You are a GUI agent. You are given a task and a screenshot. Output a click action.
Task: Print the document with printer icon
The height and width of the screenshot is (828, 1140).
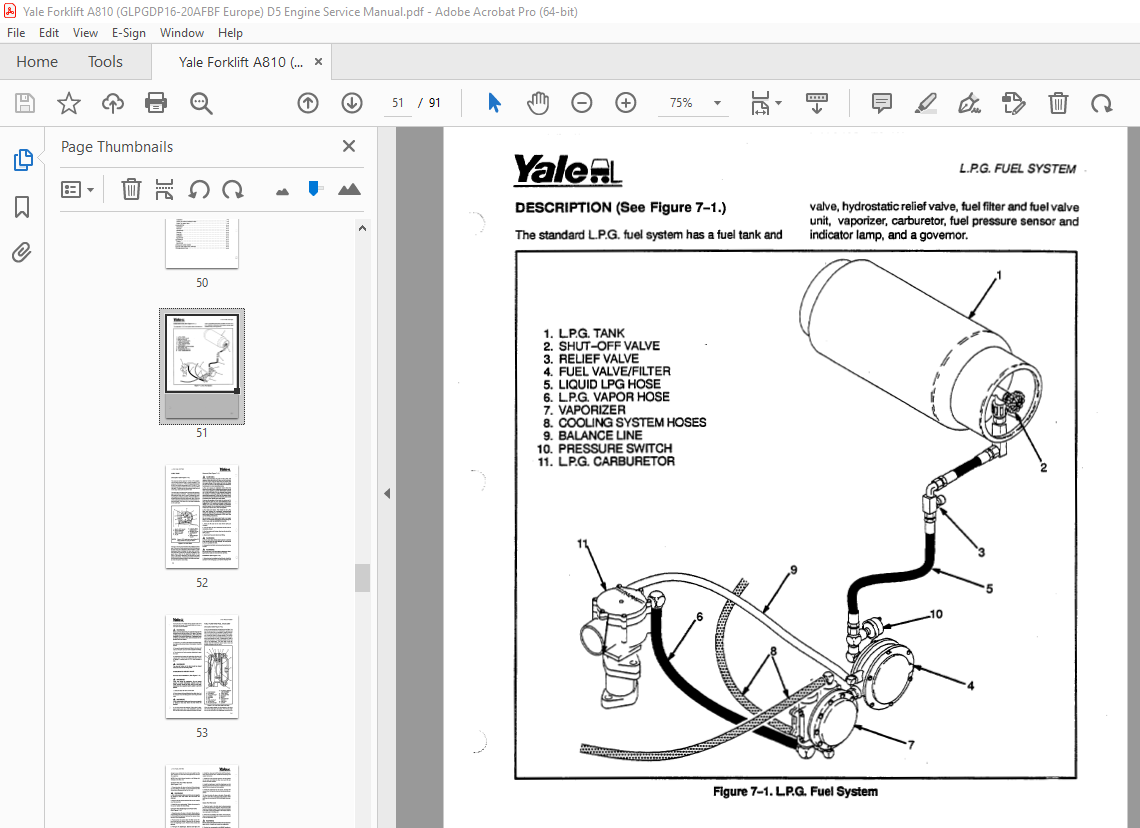pos(156,103)
